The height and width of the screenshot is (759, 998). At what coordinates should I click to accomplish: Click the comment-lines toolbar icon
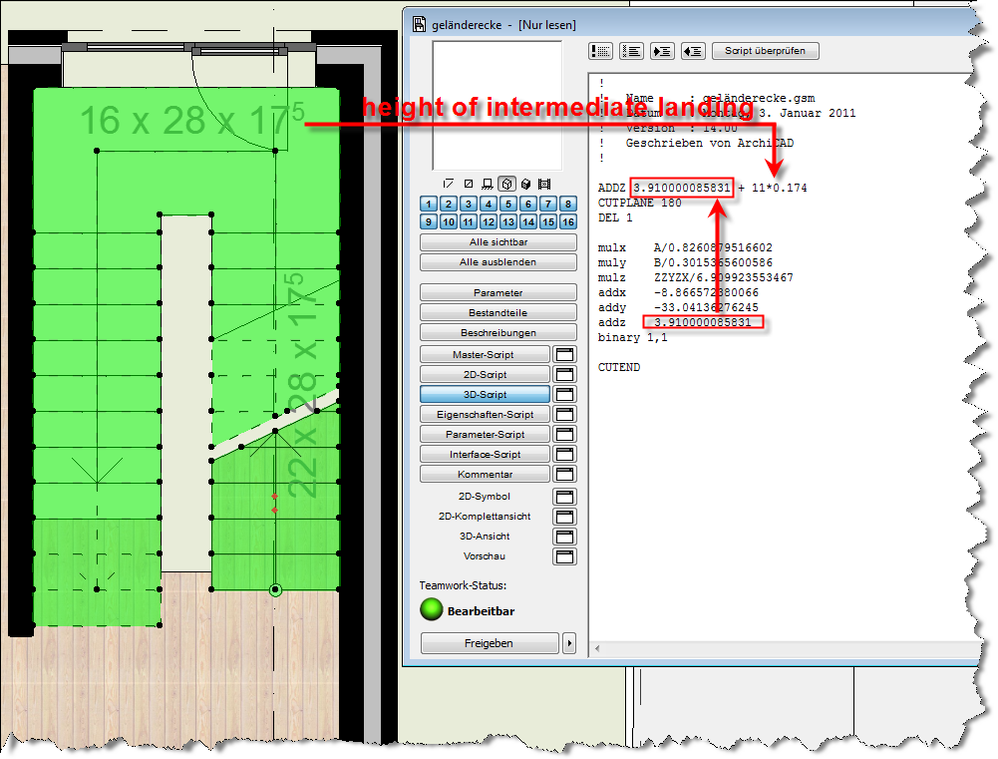pyautogui.click(x=600, y=51)
